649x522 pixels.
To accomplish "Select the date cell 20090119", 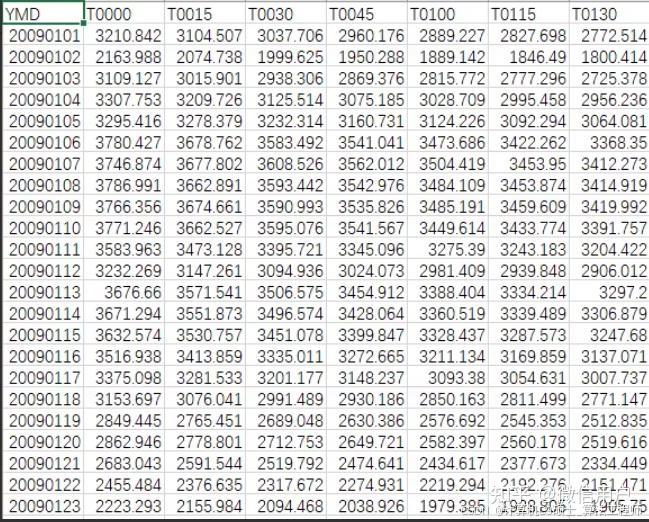I will click(43, 421).
